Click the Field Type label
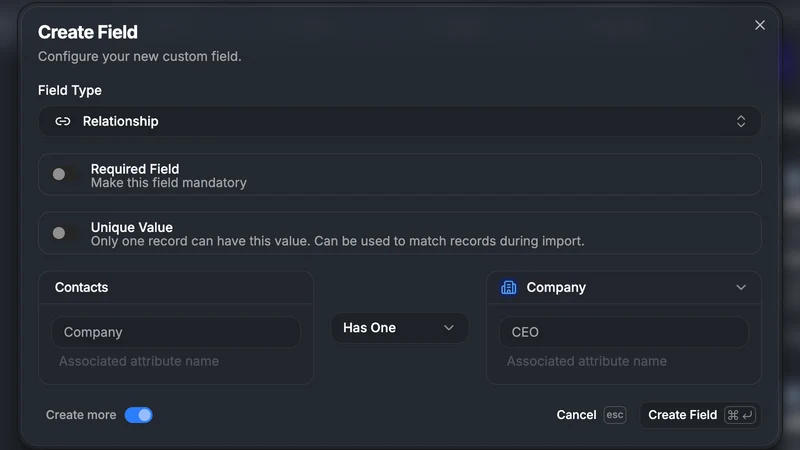Image resolution: width=800 pixels, height=450 pixels. [70, 90]
